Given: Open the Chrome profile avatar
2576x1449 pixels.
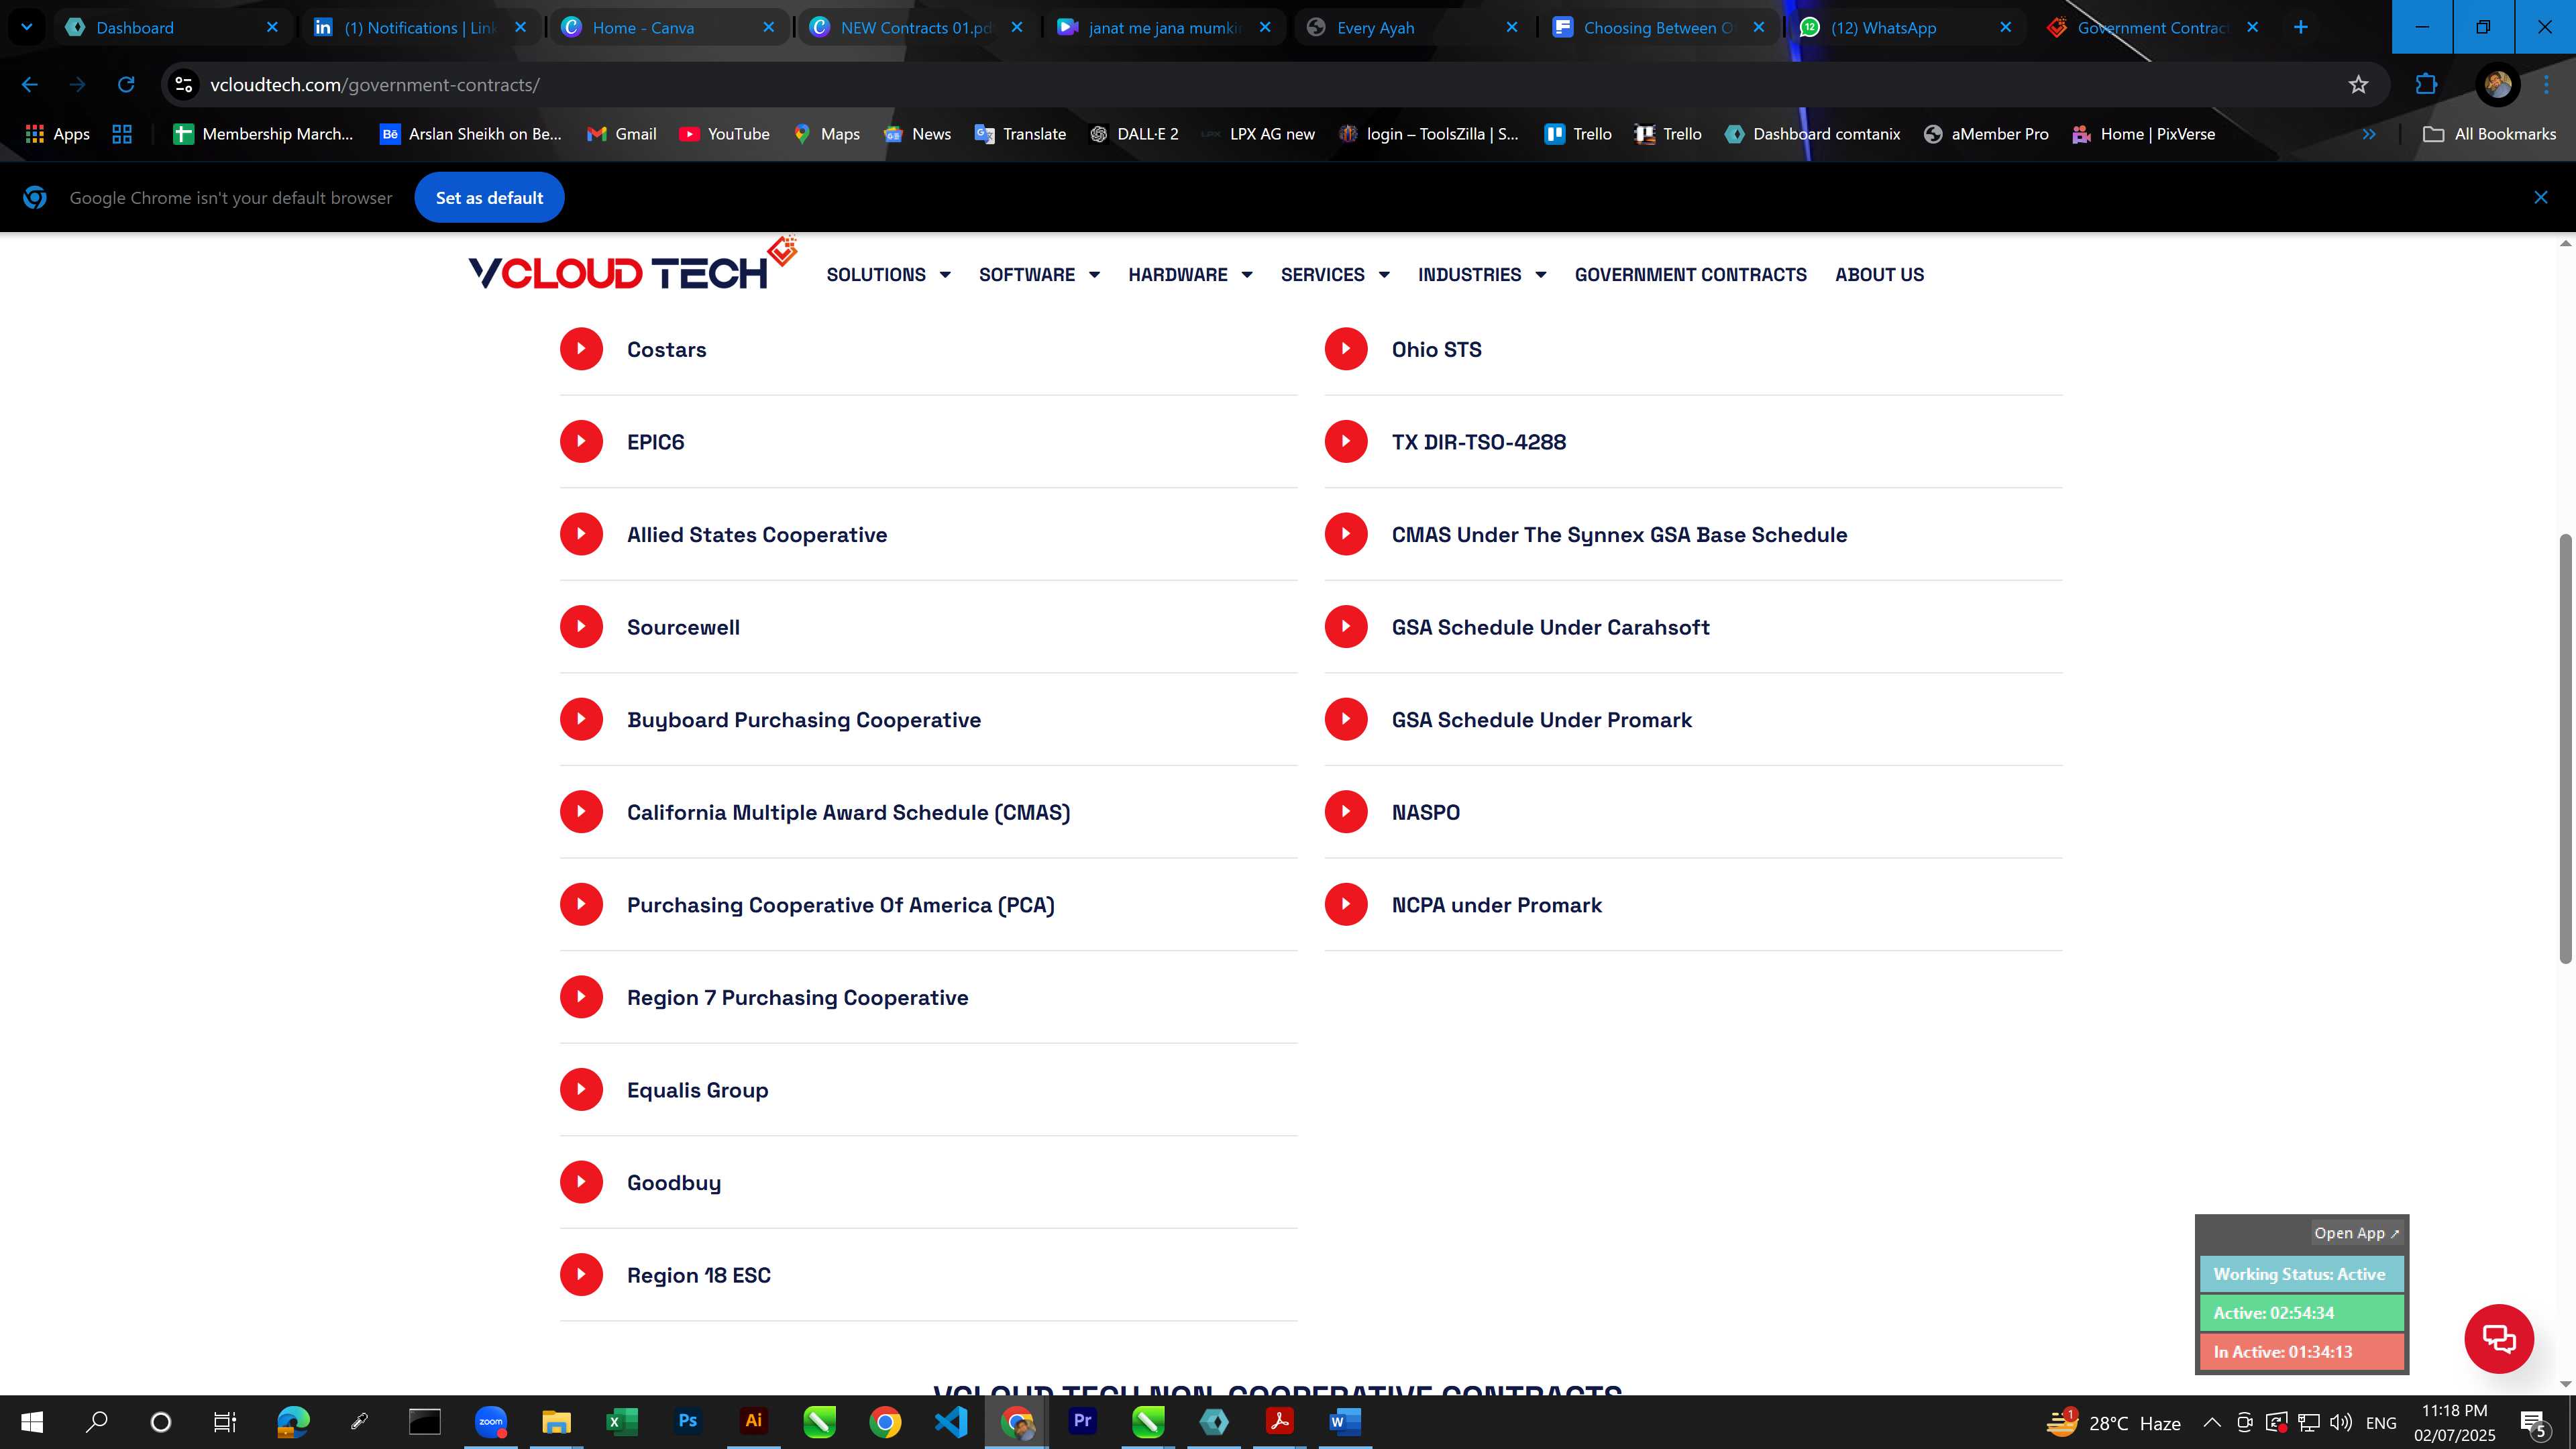Looking at the screenshot, I should [2497, 85].
